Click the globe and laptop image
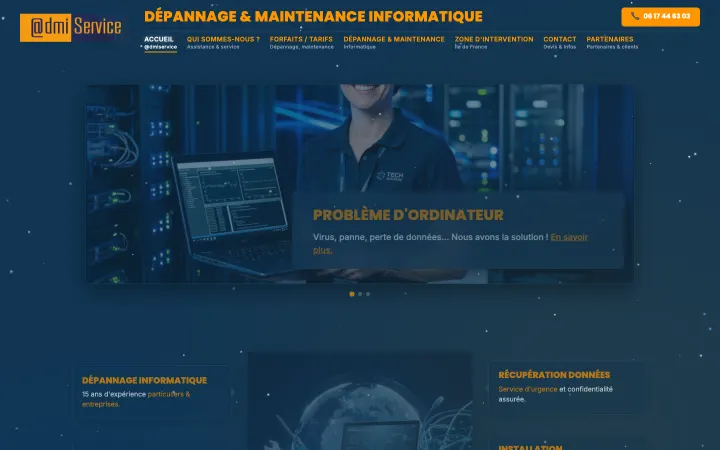This screenshot has width=720, height=450. coord(360,401)
